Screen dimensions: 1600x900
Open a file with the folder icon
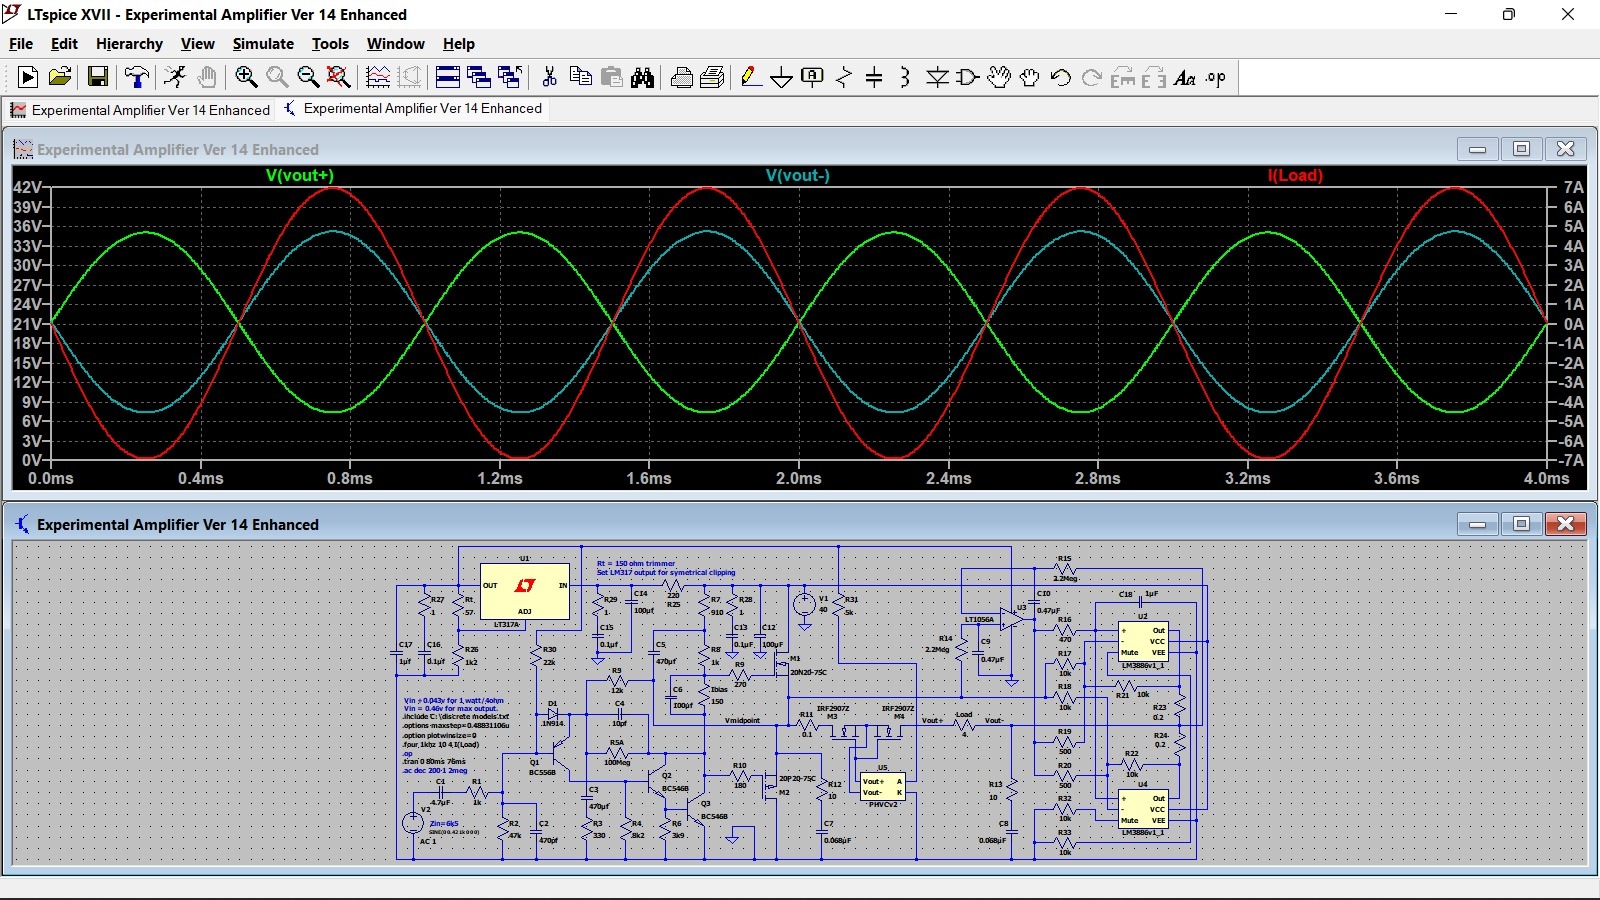click(60, 77)
